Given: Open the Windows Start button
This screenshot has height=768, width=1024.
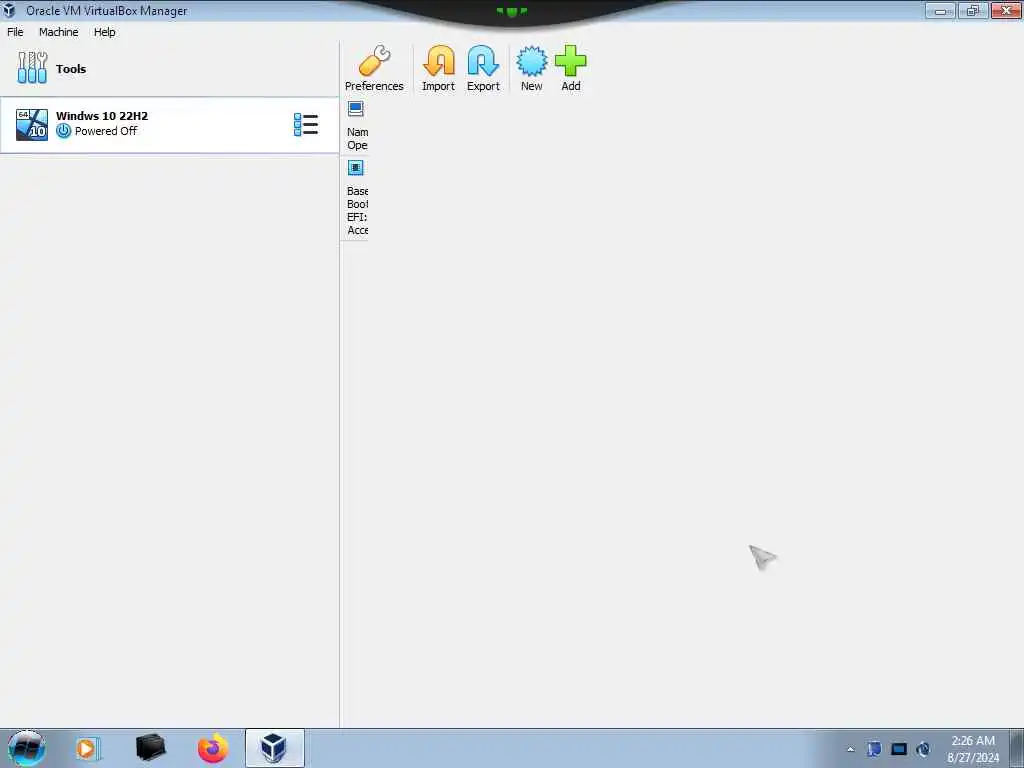Looking at the screenshot, I should [26, 748].
